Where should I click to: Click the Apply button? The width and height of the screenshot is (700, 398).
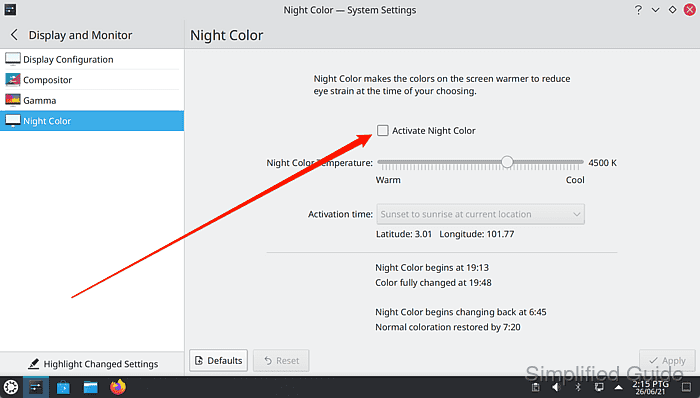click(667, 361)
